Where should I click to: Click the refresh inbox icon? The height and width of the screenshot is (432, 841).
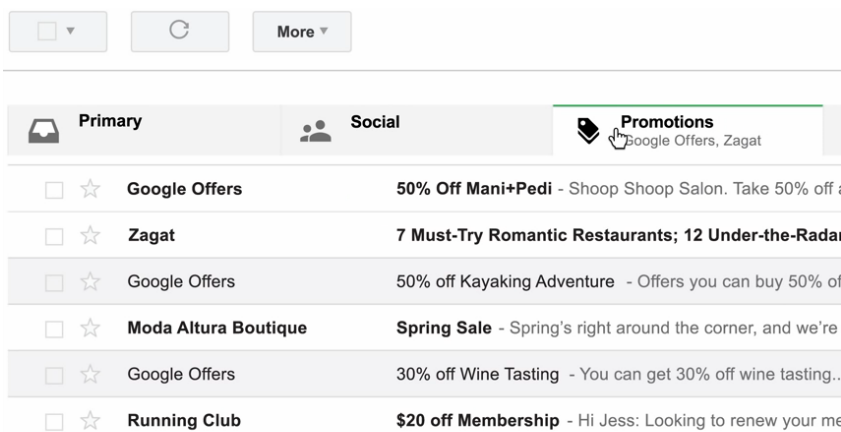click(179, 30)
